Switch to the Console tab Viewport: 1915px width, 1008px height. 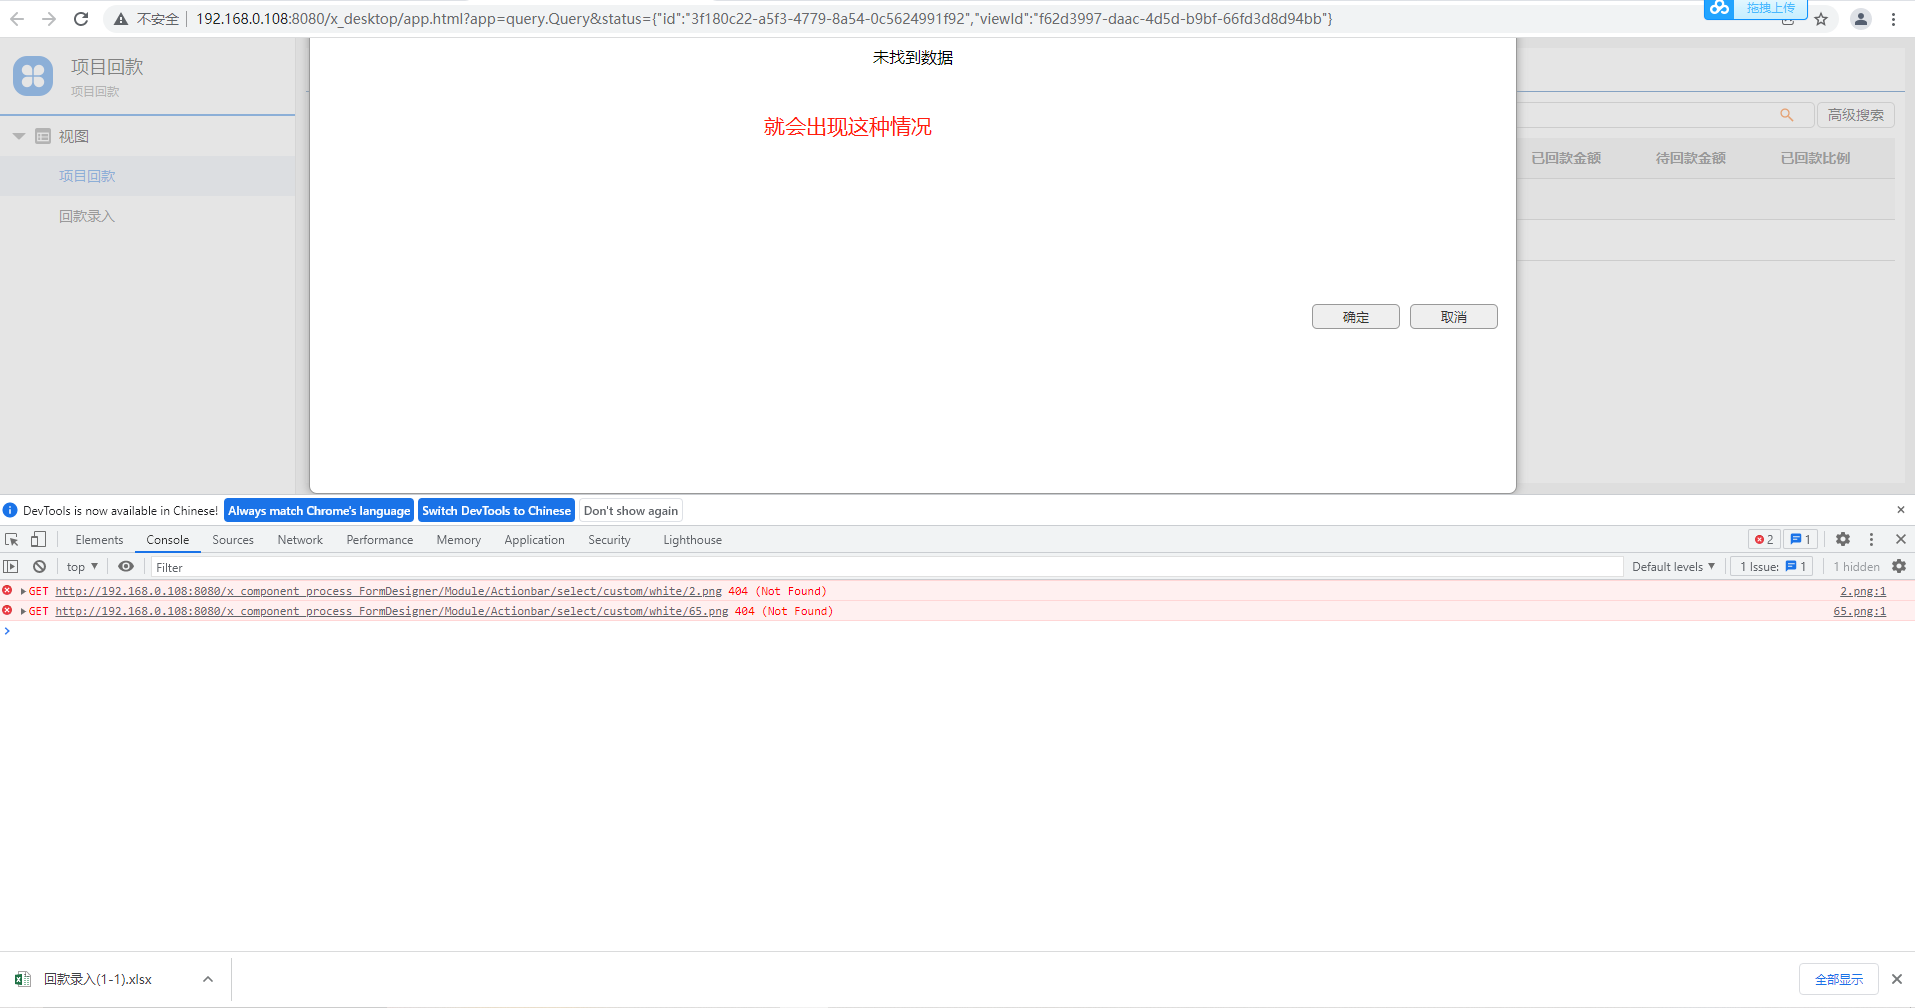168,540
